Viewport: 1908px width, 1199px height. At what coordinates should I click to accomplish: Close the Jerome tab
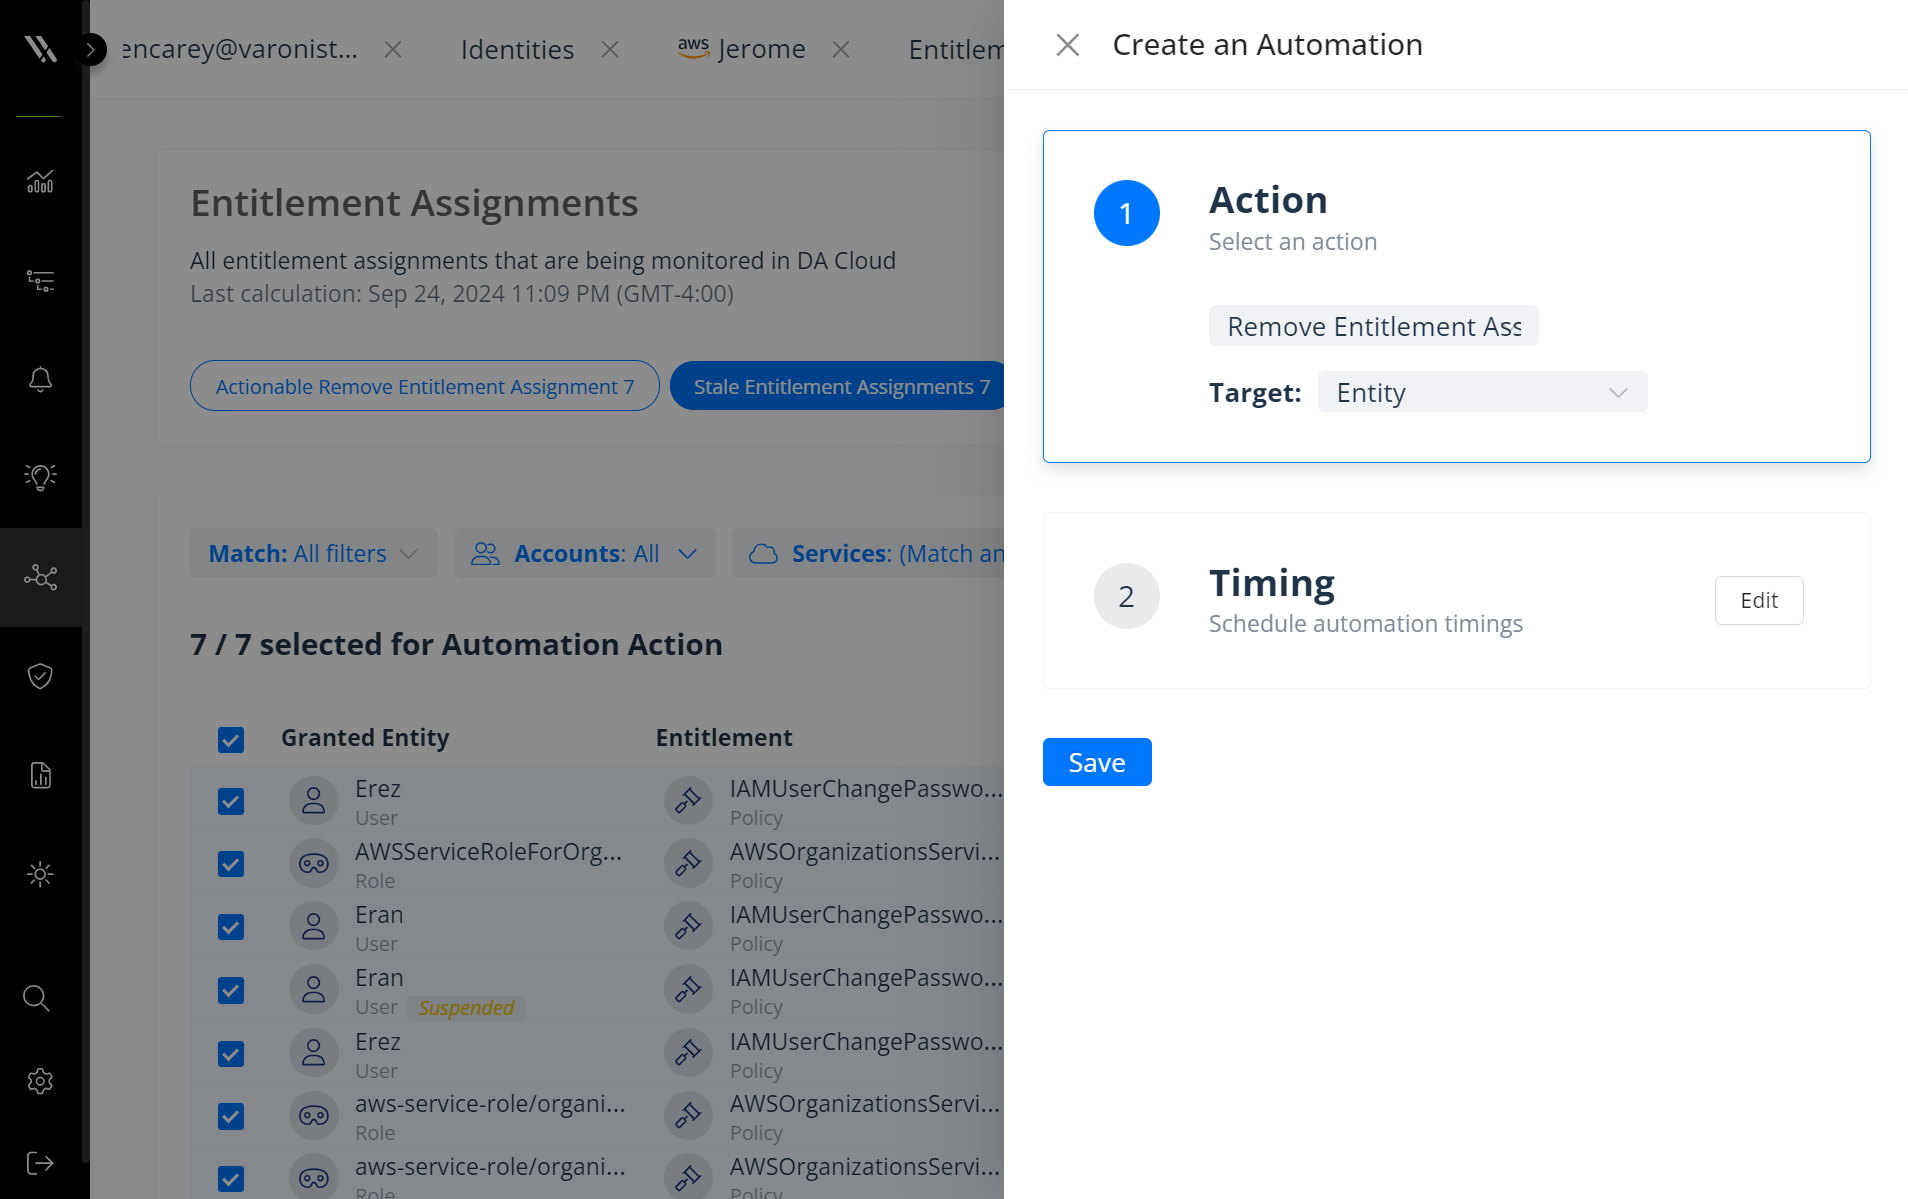point(841,49)
